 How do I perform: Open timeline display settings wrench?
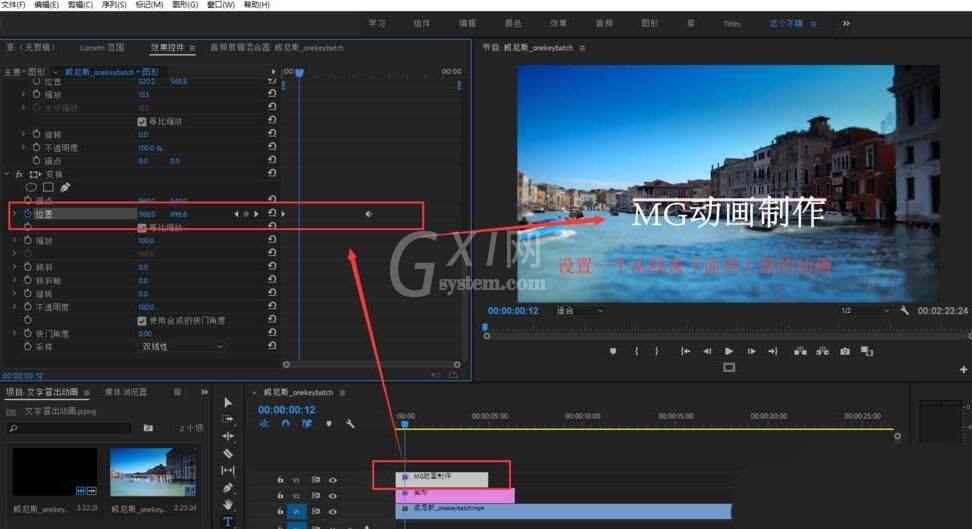[350, 424]
